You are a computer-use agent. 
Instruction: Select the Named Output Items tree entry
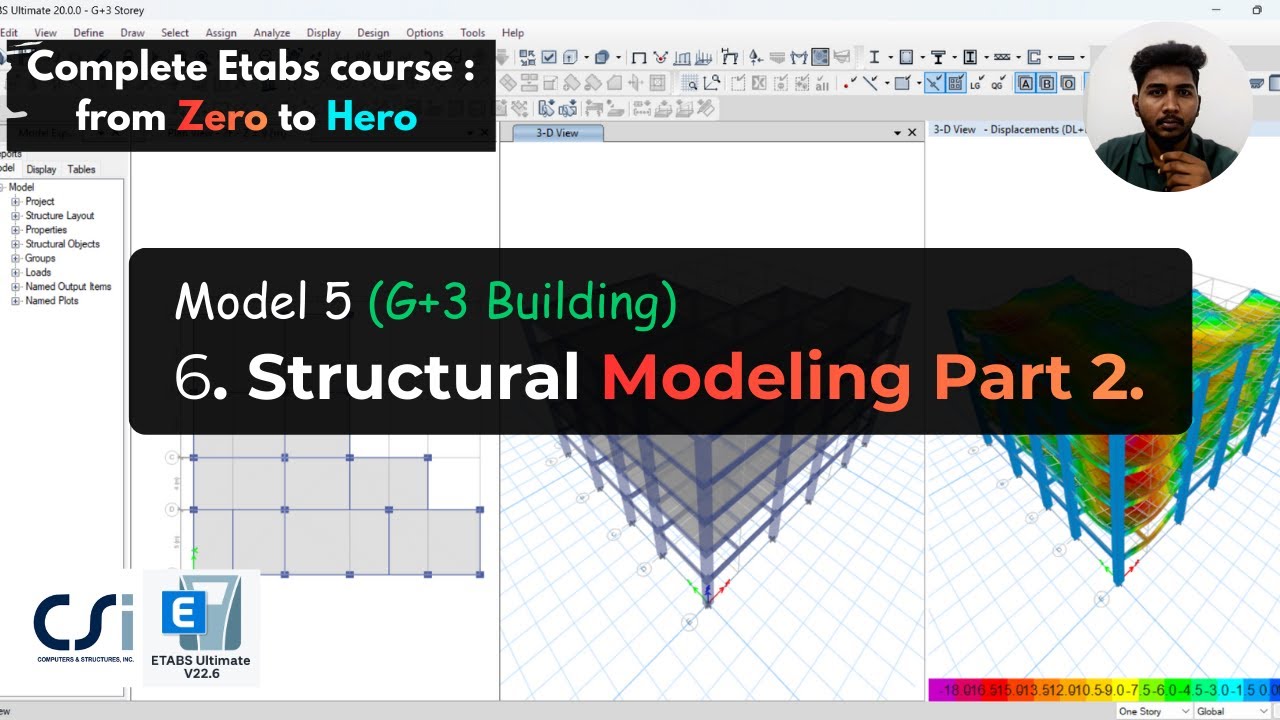(x=68, y=286)
